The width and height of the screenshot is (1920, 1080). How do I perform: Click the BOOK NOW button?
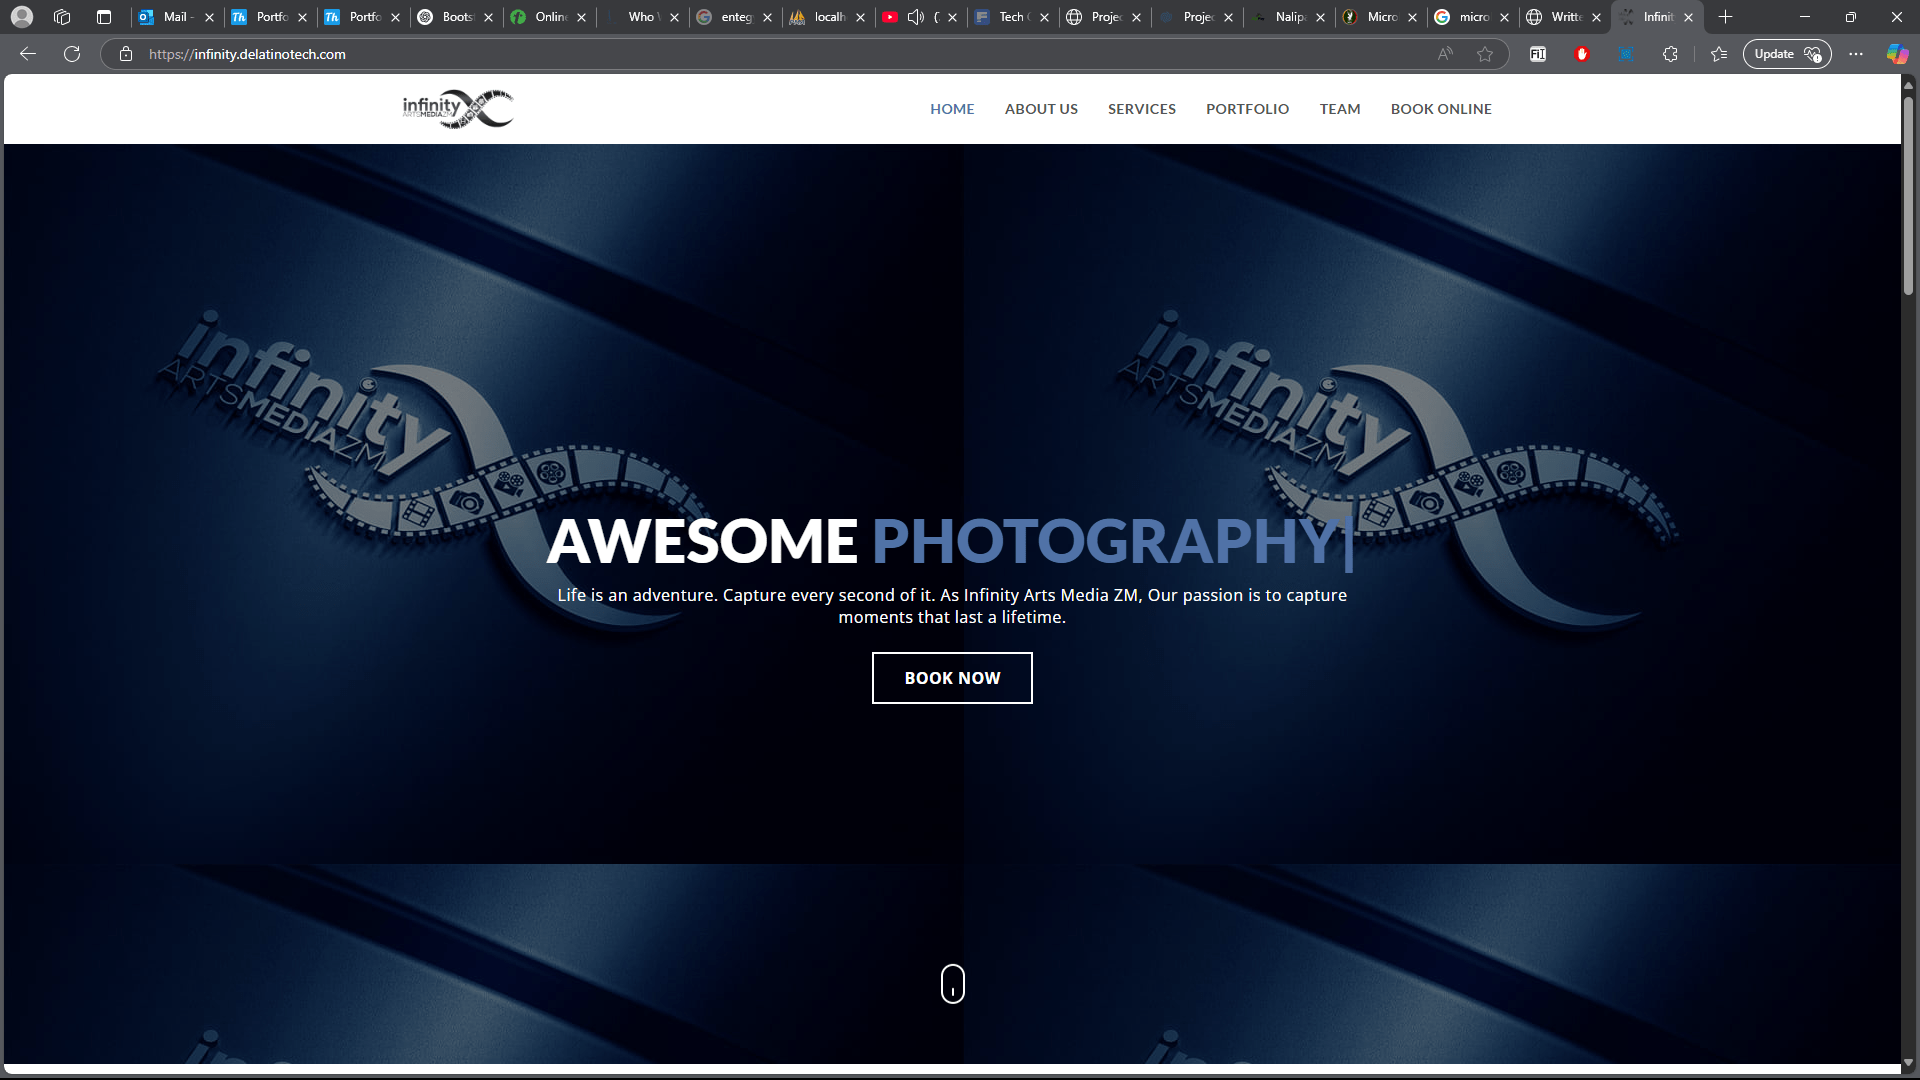(x=952, y=678)
